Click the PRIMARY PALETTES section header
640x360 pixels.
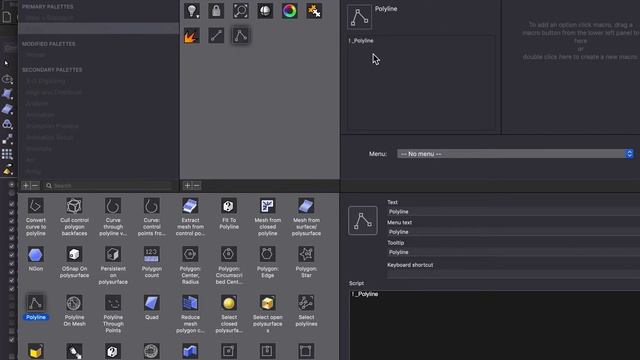(48, 7)
